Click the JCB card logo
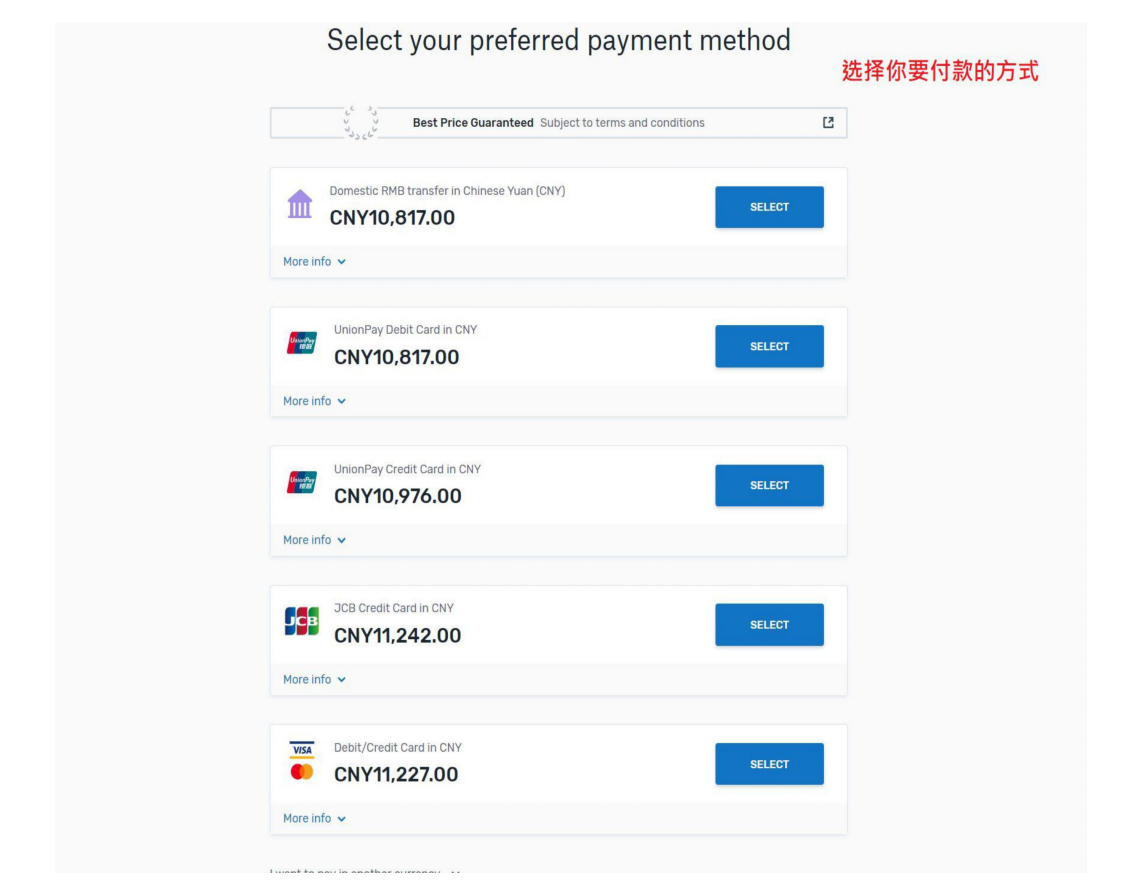The height and width of the screenshot is (895, 1142). pos(302,621)
